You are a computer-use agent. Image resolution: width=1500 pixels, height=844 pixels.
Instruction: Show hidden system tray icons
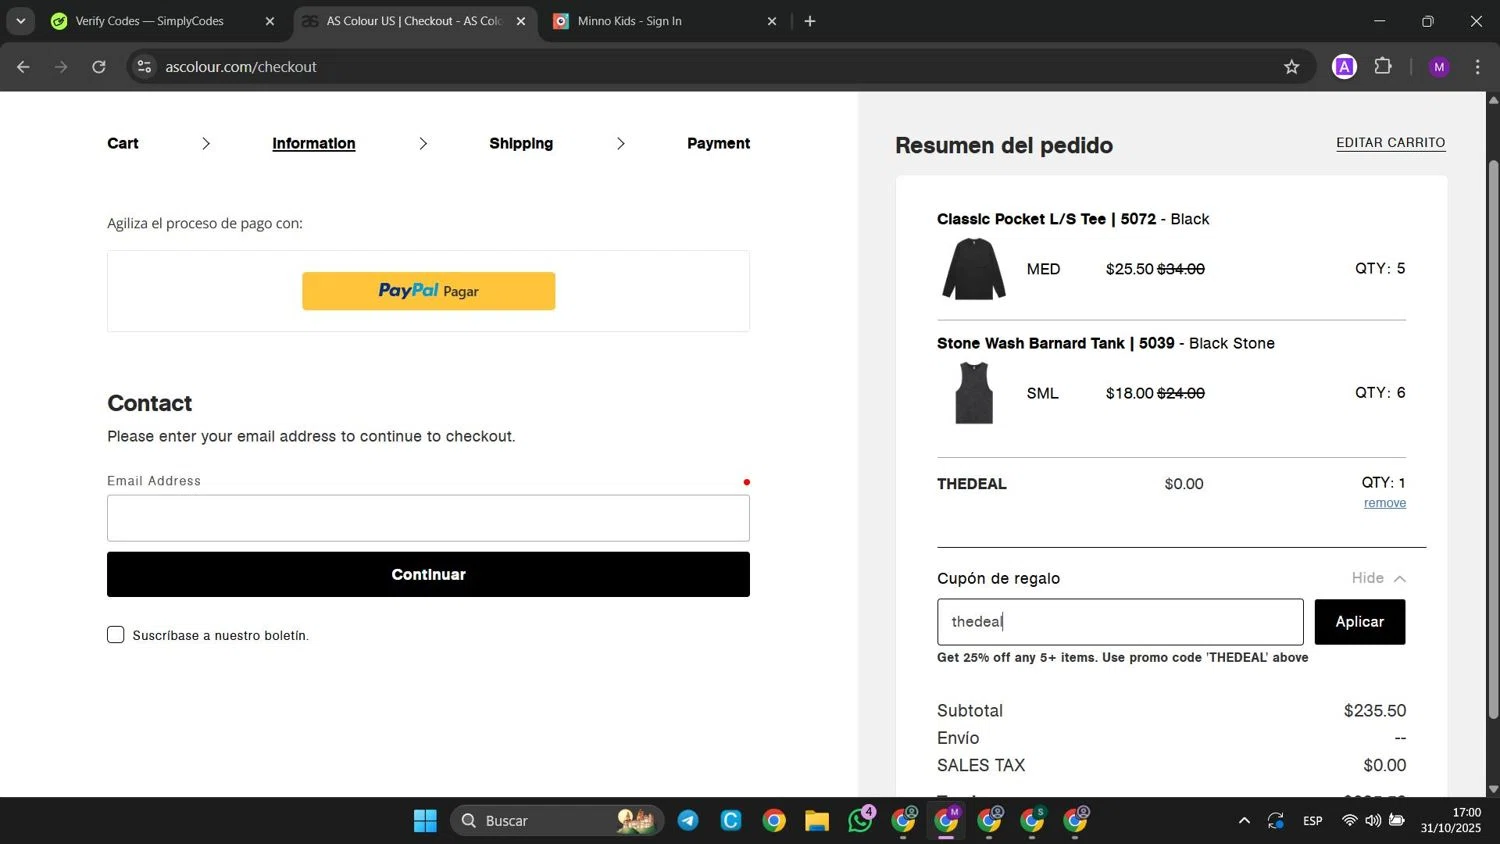1244,821
